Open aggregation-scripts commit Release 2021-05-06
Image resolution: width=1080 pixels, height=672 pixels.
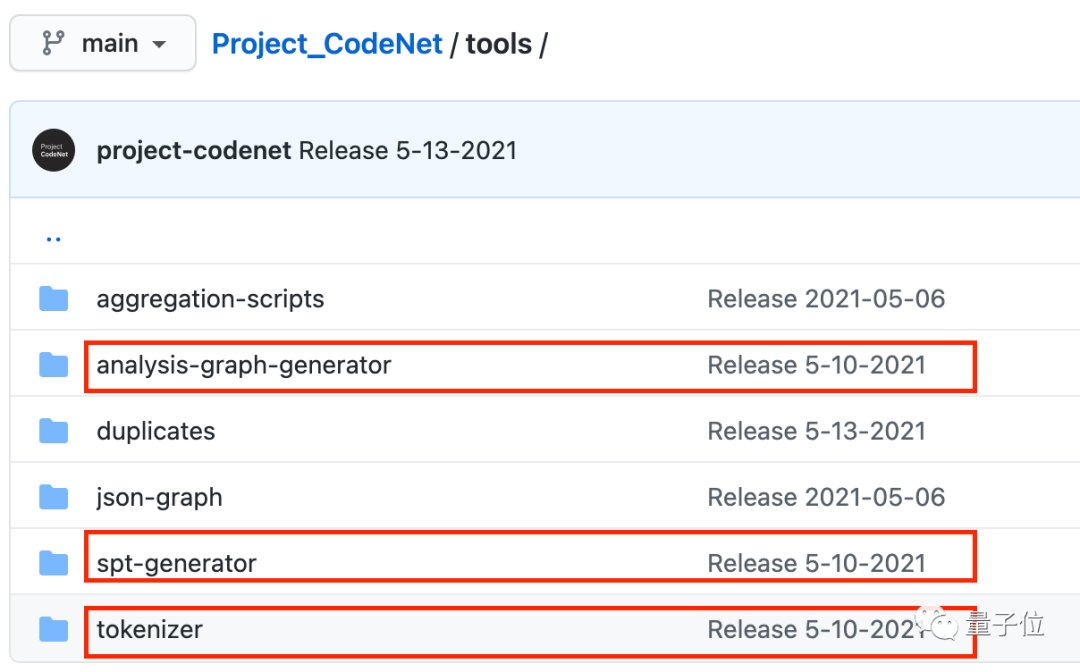[826, 299]
